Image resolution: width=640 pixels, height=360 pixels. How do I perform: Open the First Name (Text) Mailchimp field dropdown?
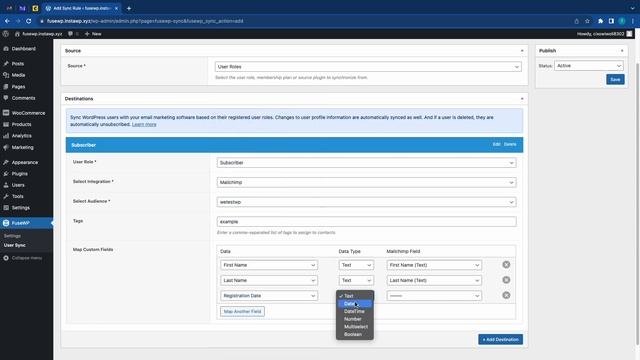(x=434, y=265)
